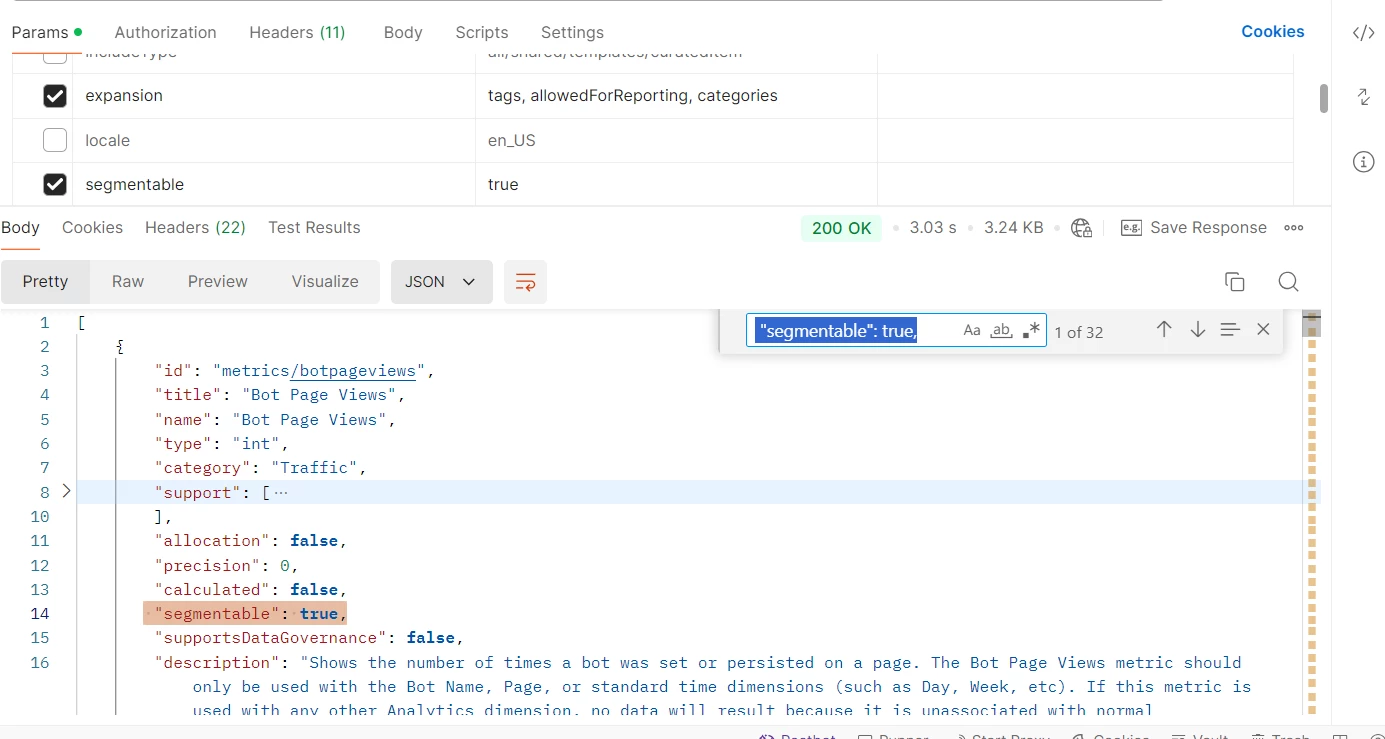Toggle regular expression search in find box
This screenshot has width=1385, height=739.
point(1031,331)
